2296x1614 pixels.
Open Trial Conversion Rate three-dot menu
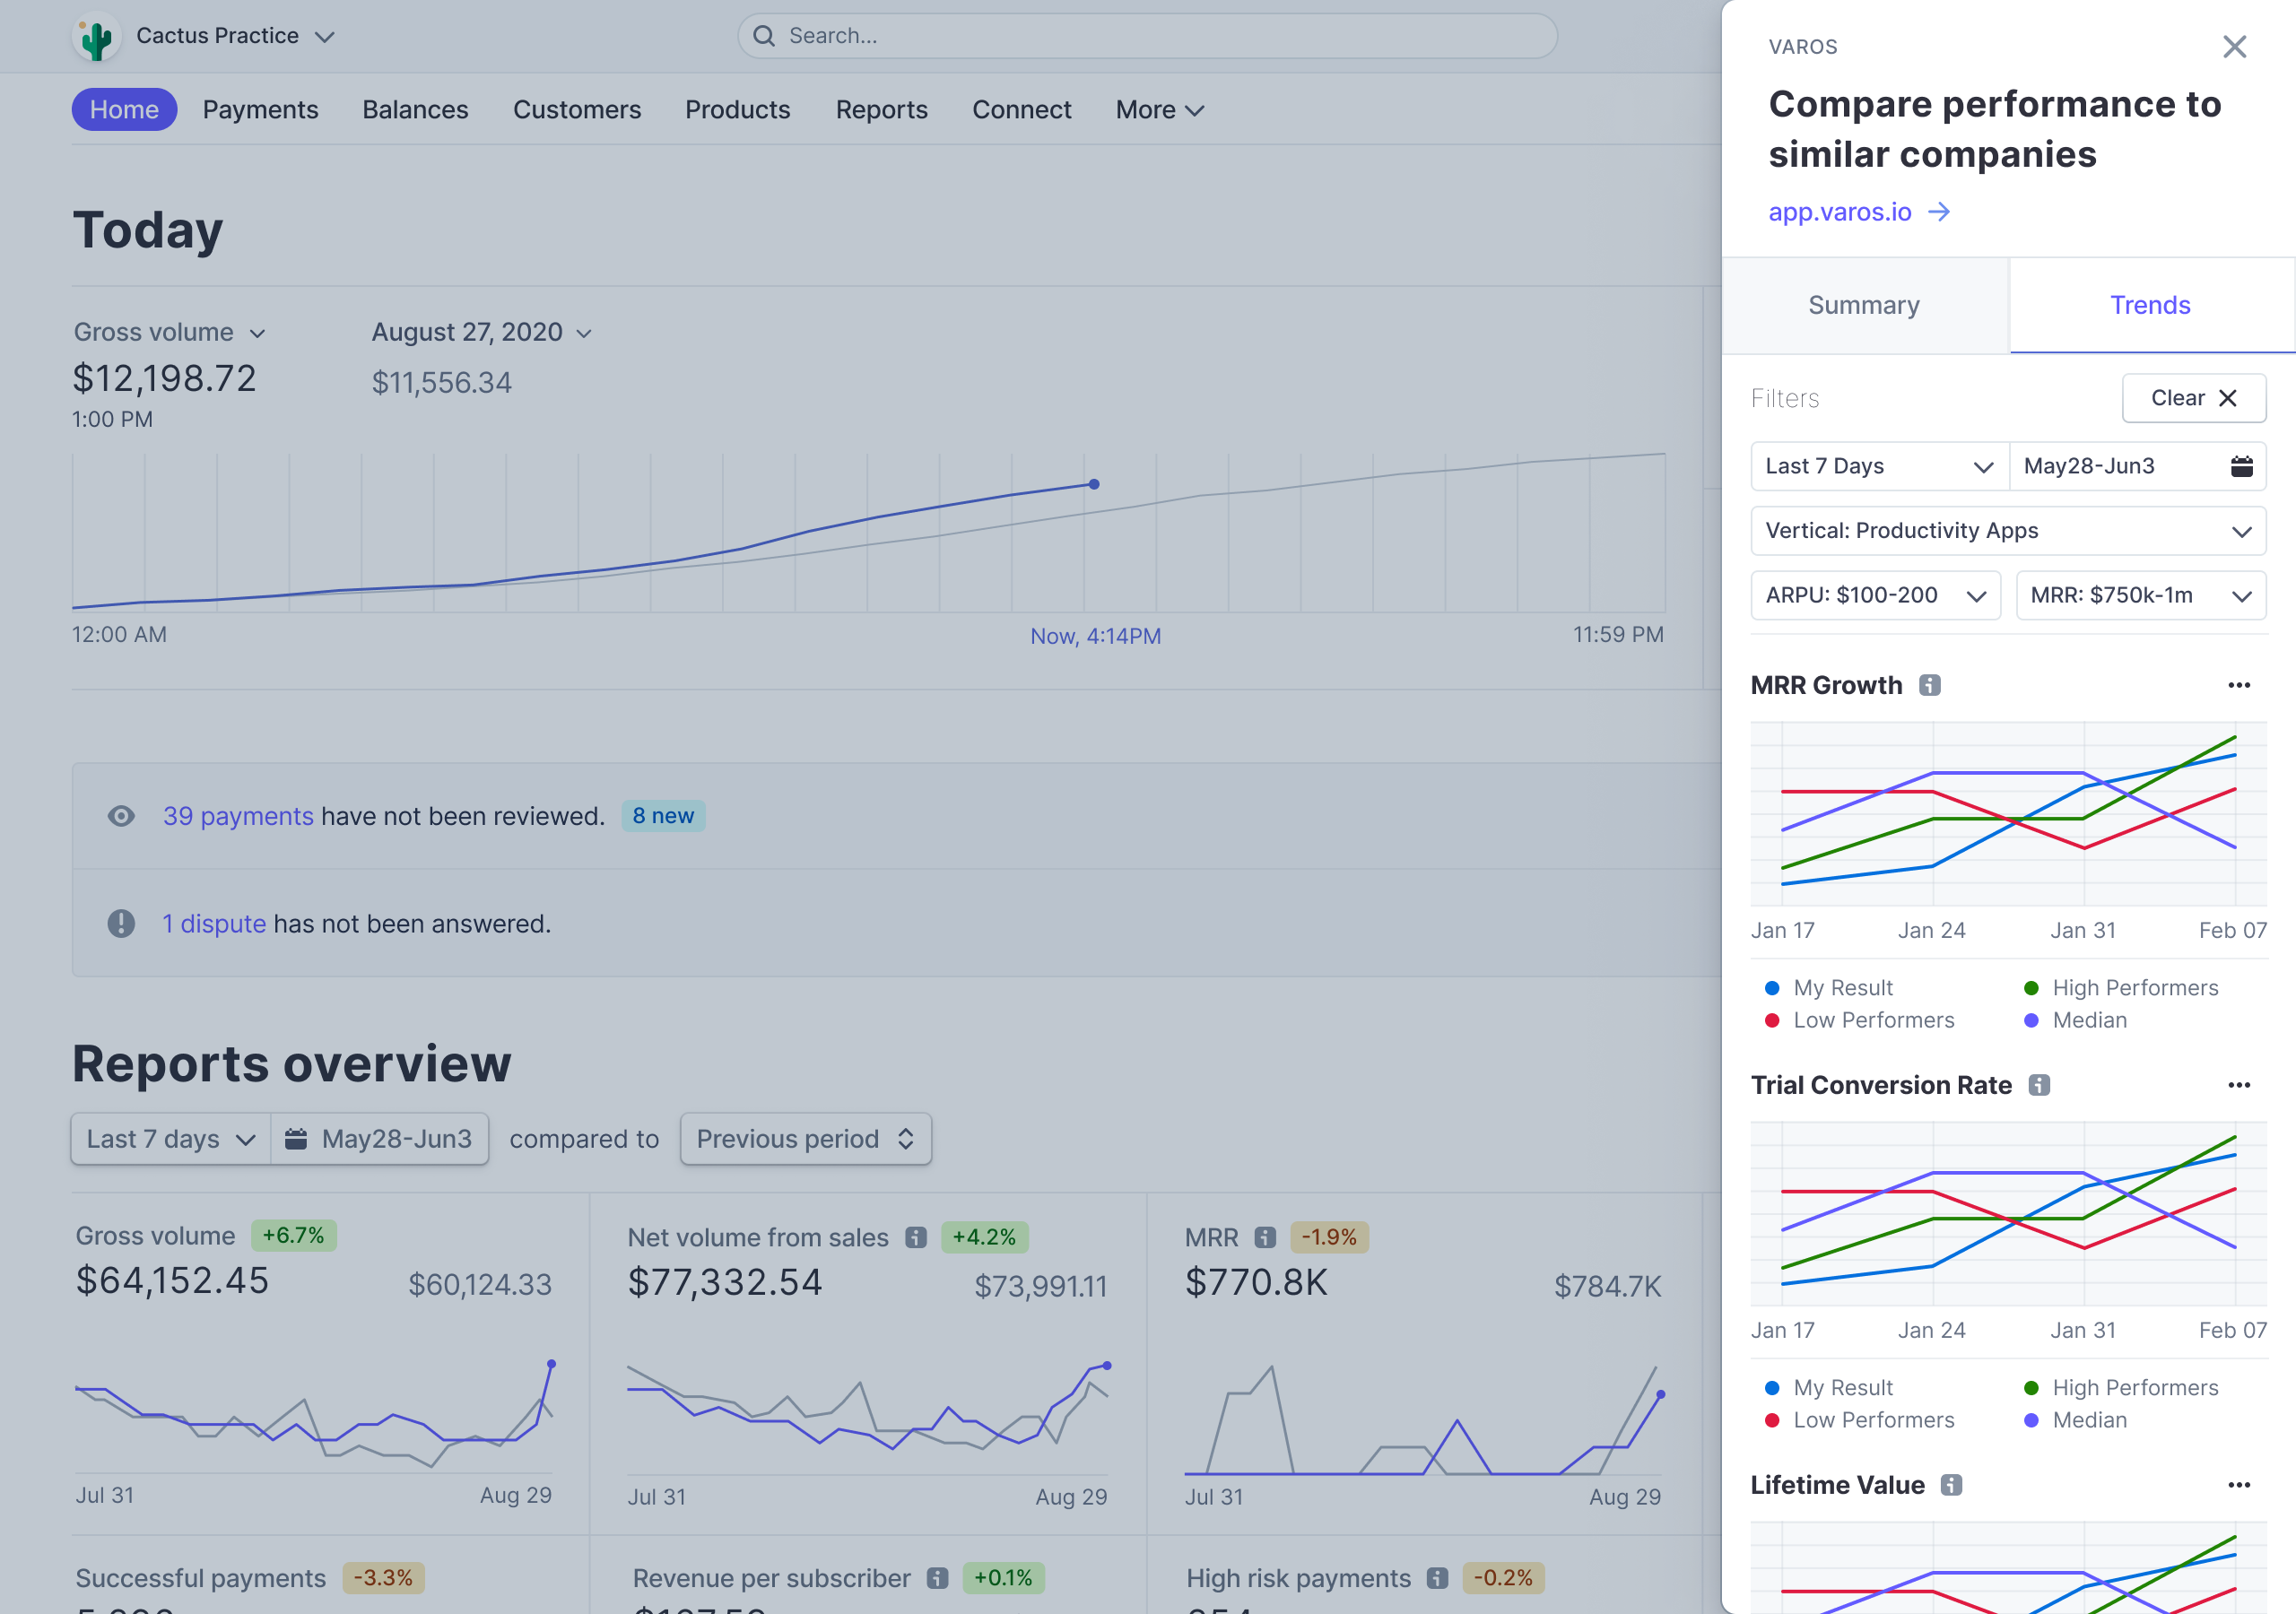(x=2238, y=1085)
